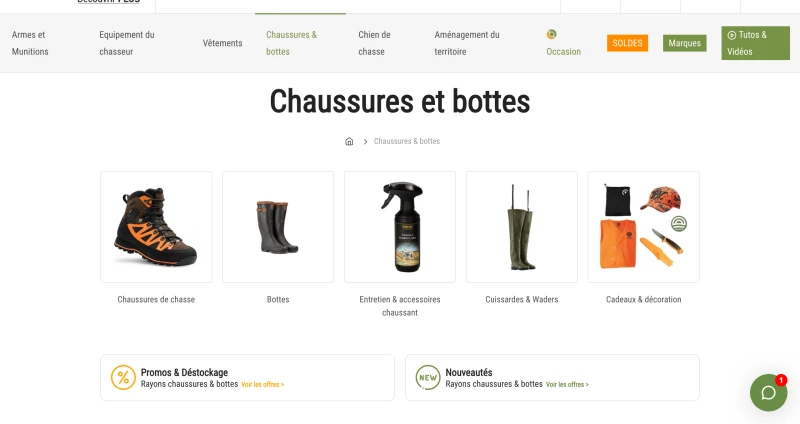Image resolution: width=800 pixels, height=424 pixels.
Task: Click Entretien & accessoires chaussant label
Action: pos(400,306)
